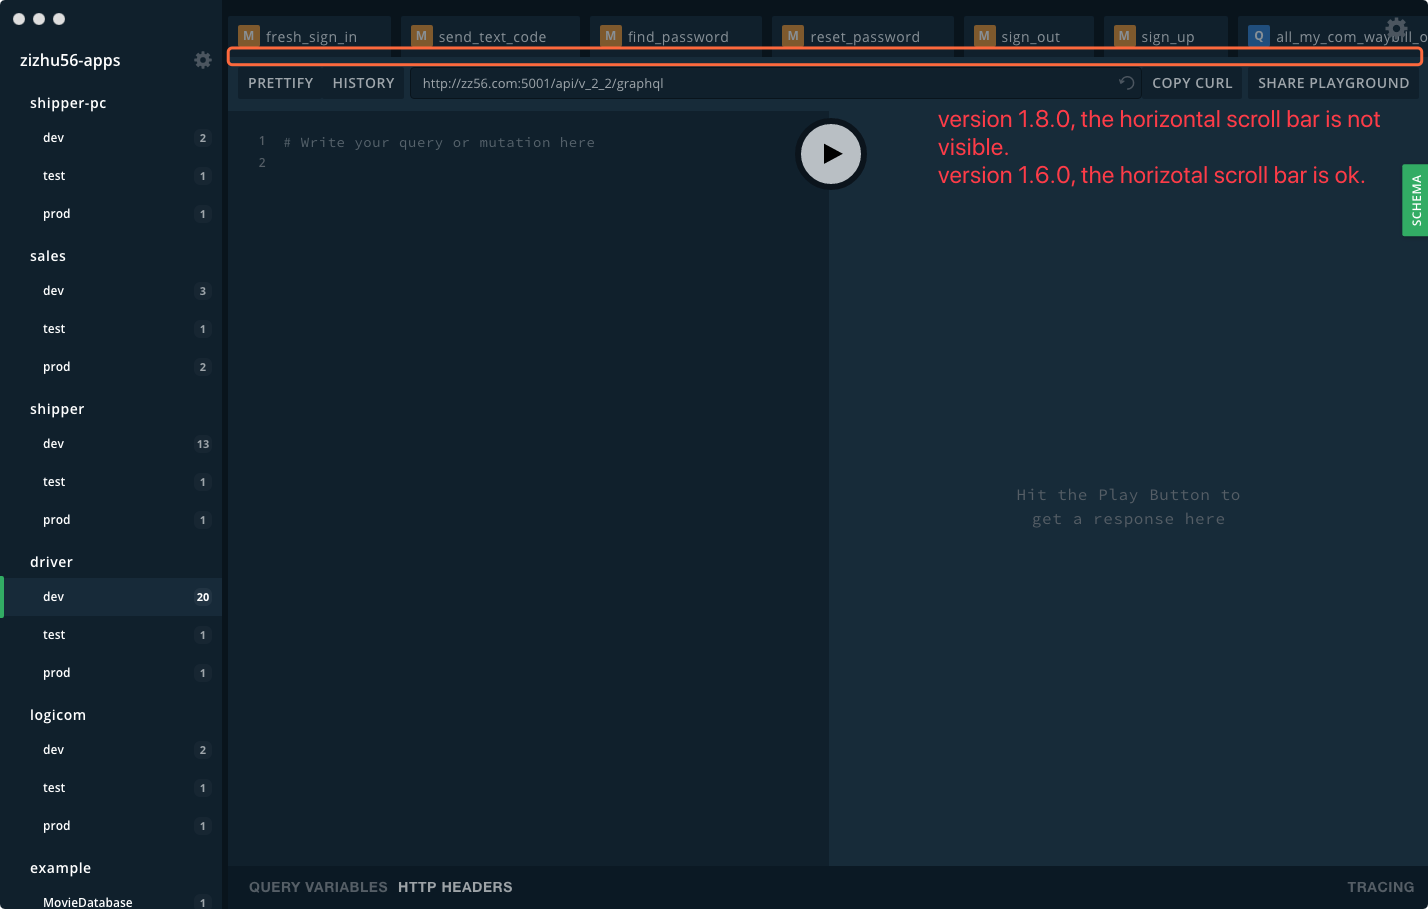Viewport: 1428px width, 909px height.
Task: Show the QUERY VARIABLES pane
Action: coord(318,887)
